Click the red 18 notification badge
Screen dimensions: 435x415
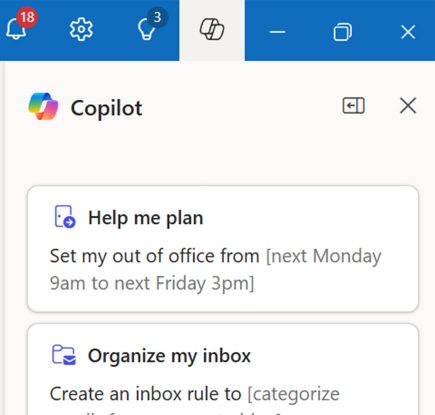[27, 17]
